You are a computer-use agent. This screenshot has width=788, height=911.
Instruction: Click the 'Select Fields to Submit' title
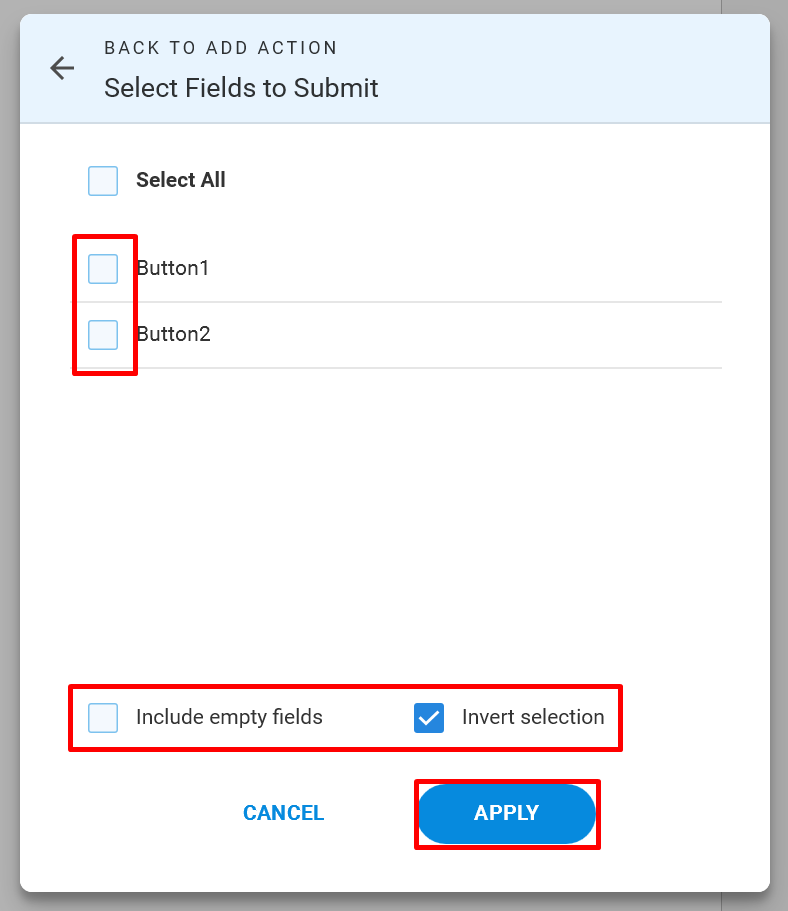pyautogui.click(x=241, y=88)
